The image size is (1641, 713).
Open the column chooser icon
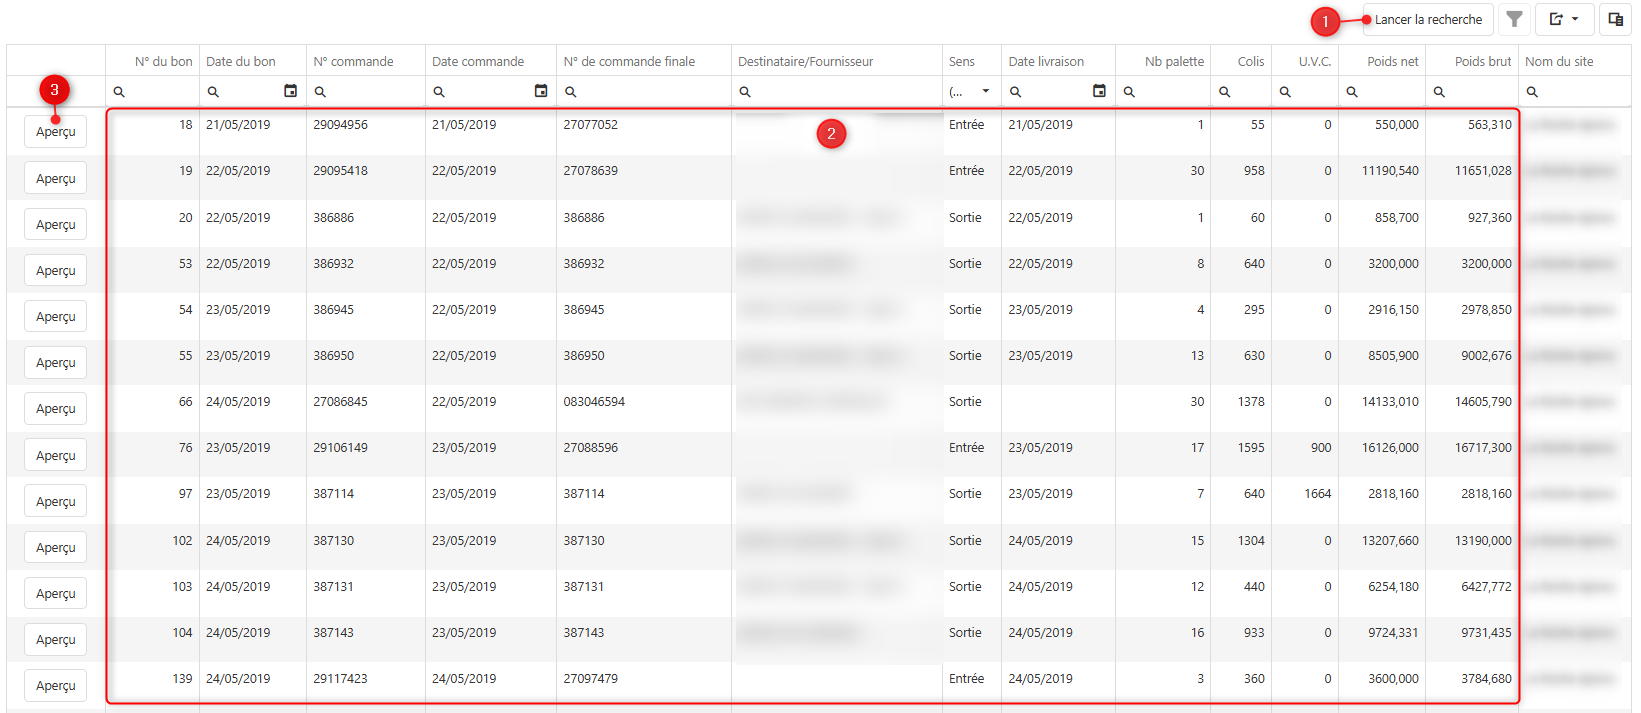click(1615, 19)
